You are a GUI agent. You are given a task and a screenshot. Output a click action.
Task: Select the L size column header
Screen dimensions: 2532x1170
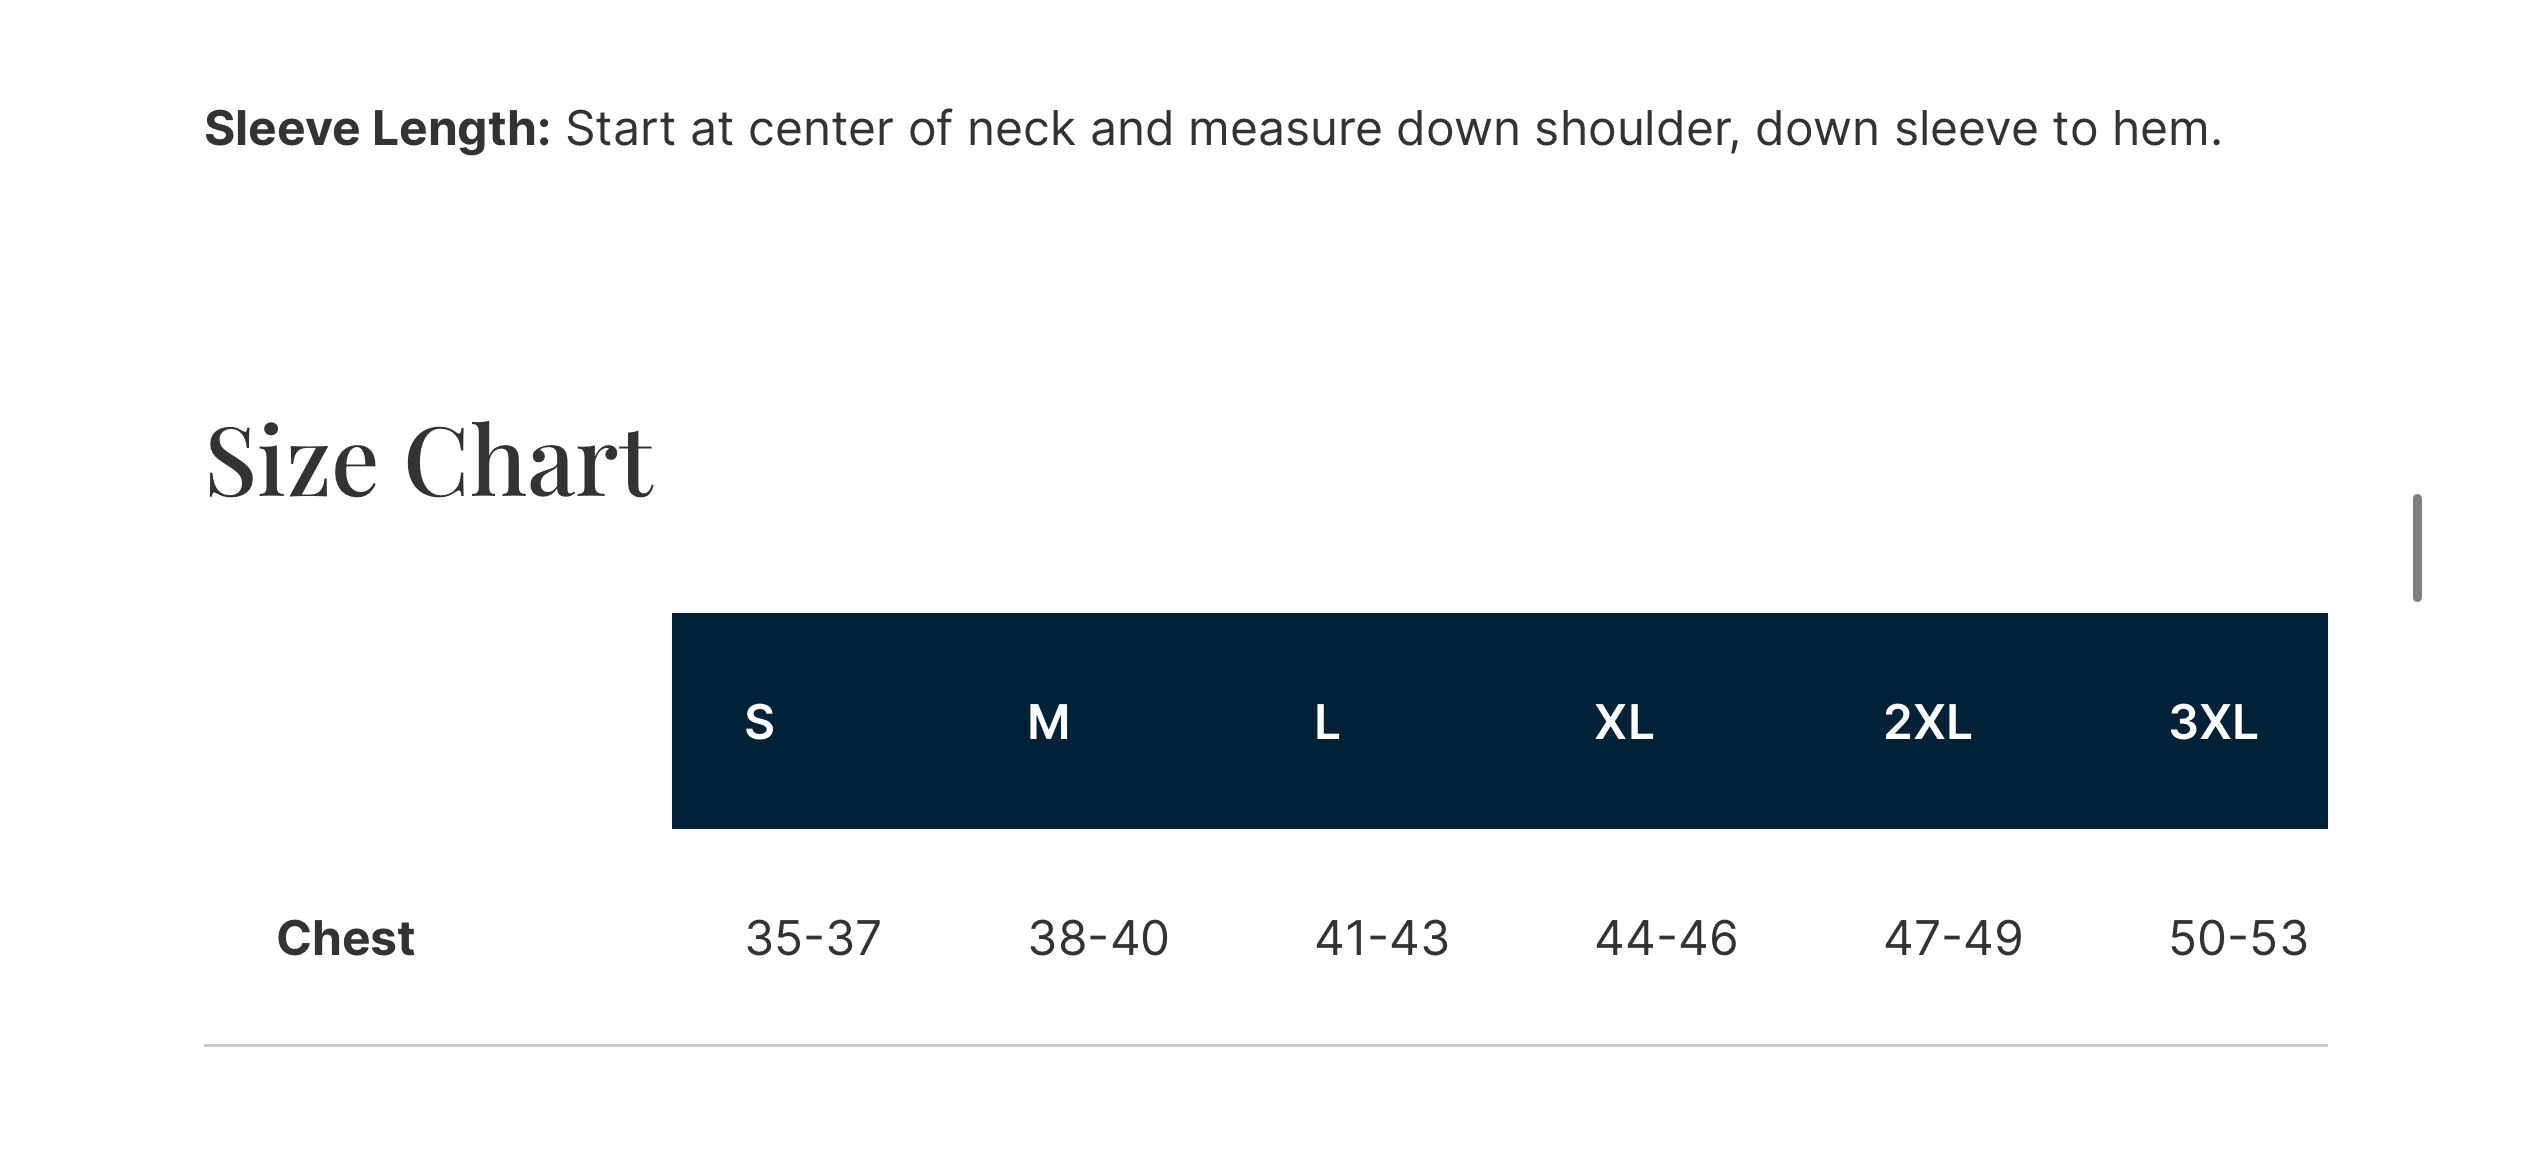pyautogui.click(x=1326, y=722)
